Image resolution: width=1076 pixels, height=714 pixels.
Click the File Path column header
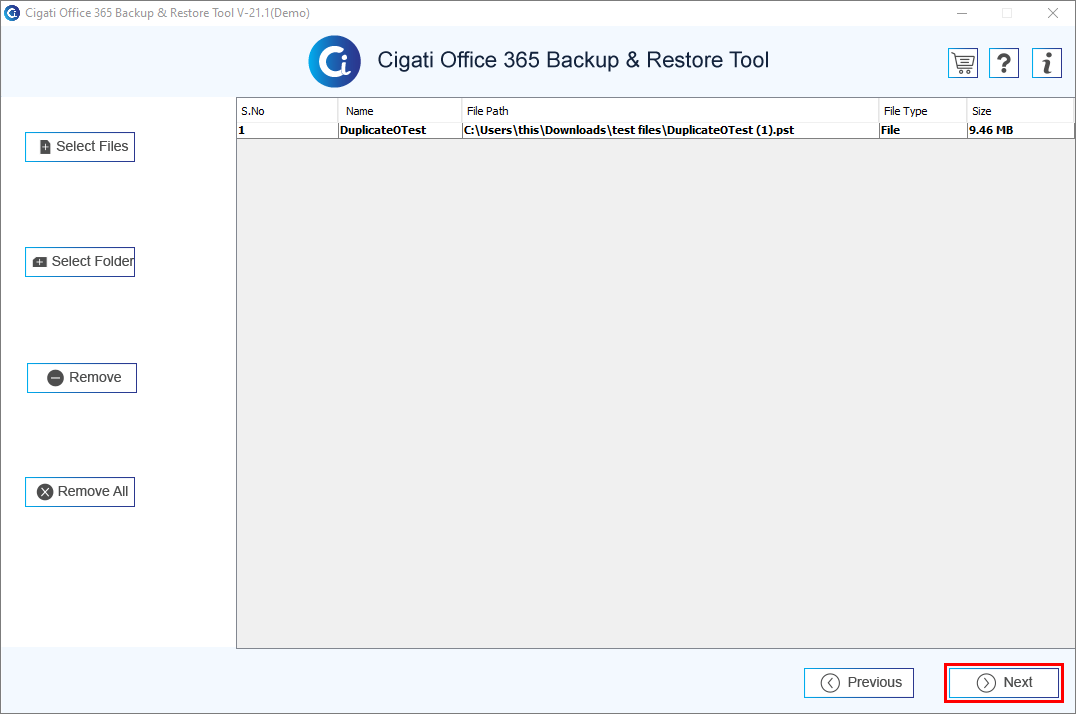point(670,111)
